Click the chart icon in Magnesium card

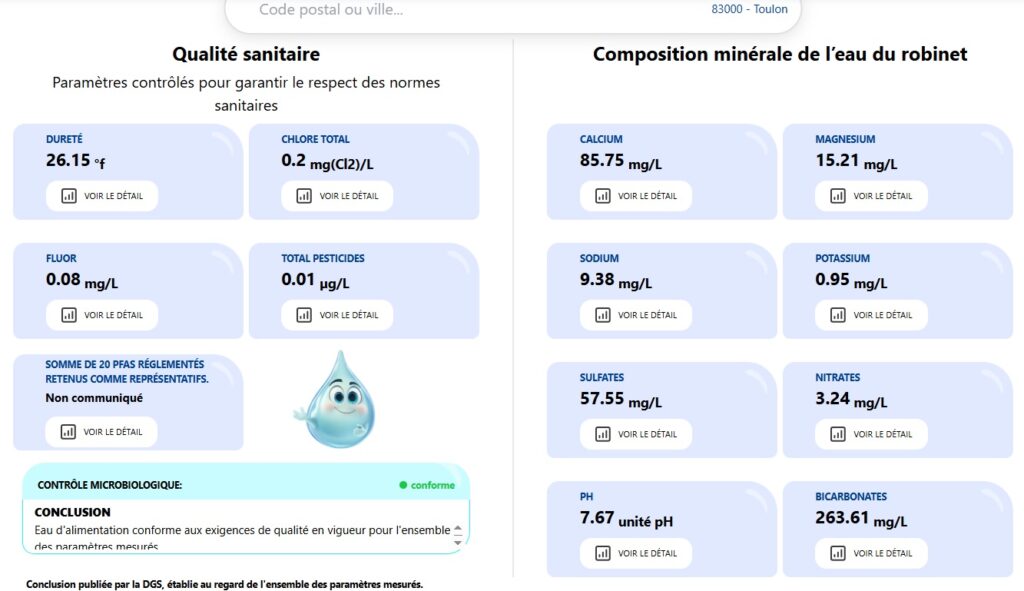point(839,196)
